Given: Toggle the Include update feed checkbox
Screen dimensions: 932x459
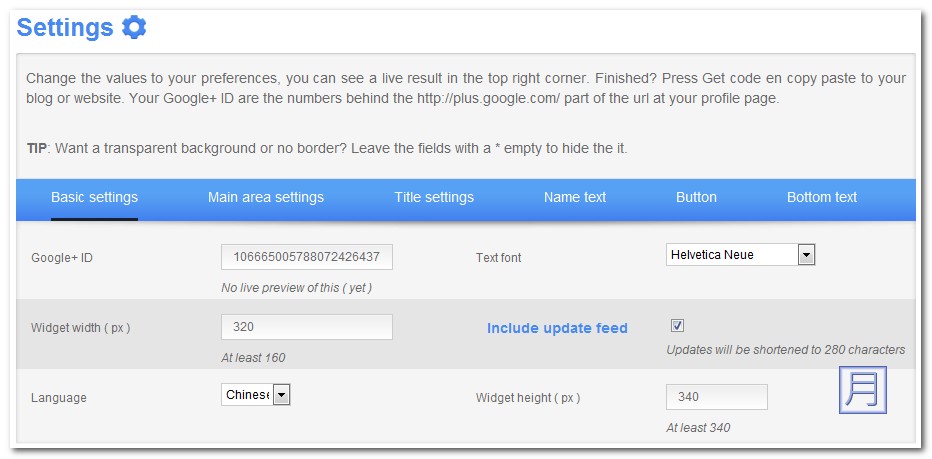Looking at the screenshot, I should [677, 326].
